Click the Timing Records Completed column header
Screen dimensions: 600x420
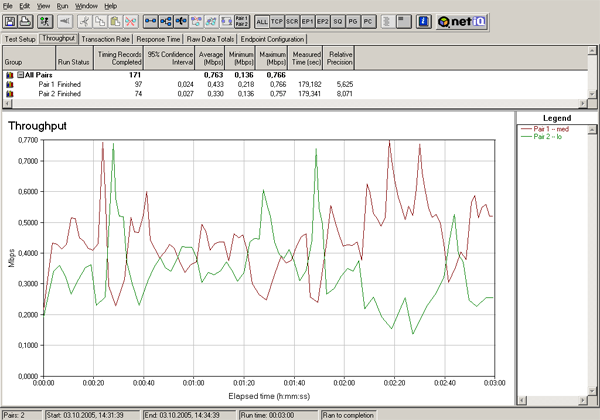point(120,56)
